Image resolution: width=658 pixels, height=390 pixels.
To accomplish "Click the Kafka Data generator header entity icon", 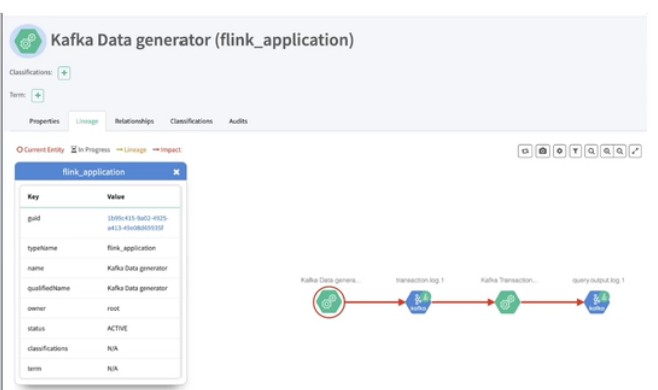I will click(x=28, y=41).
